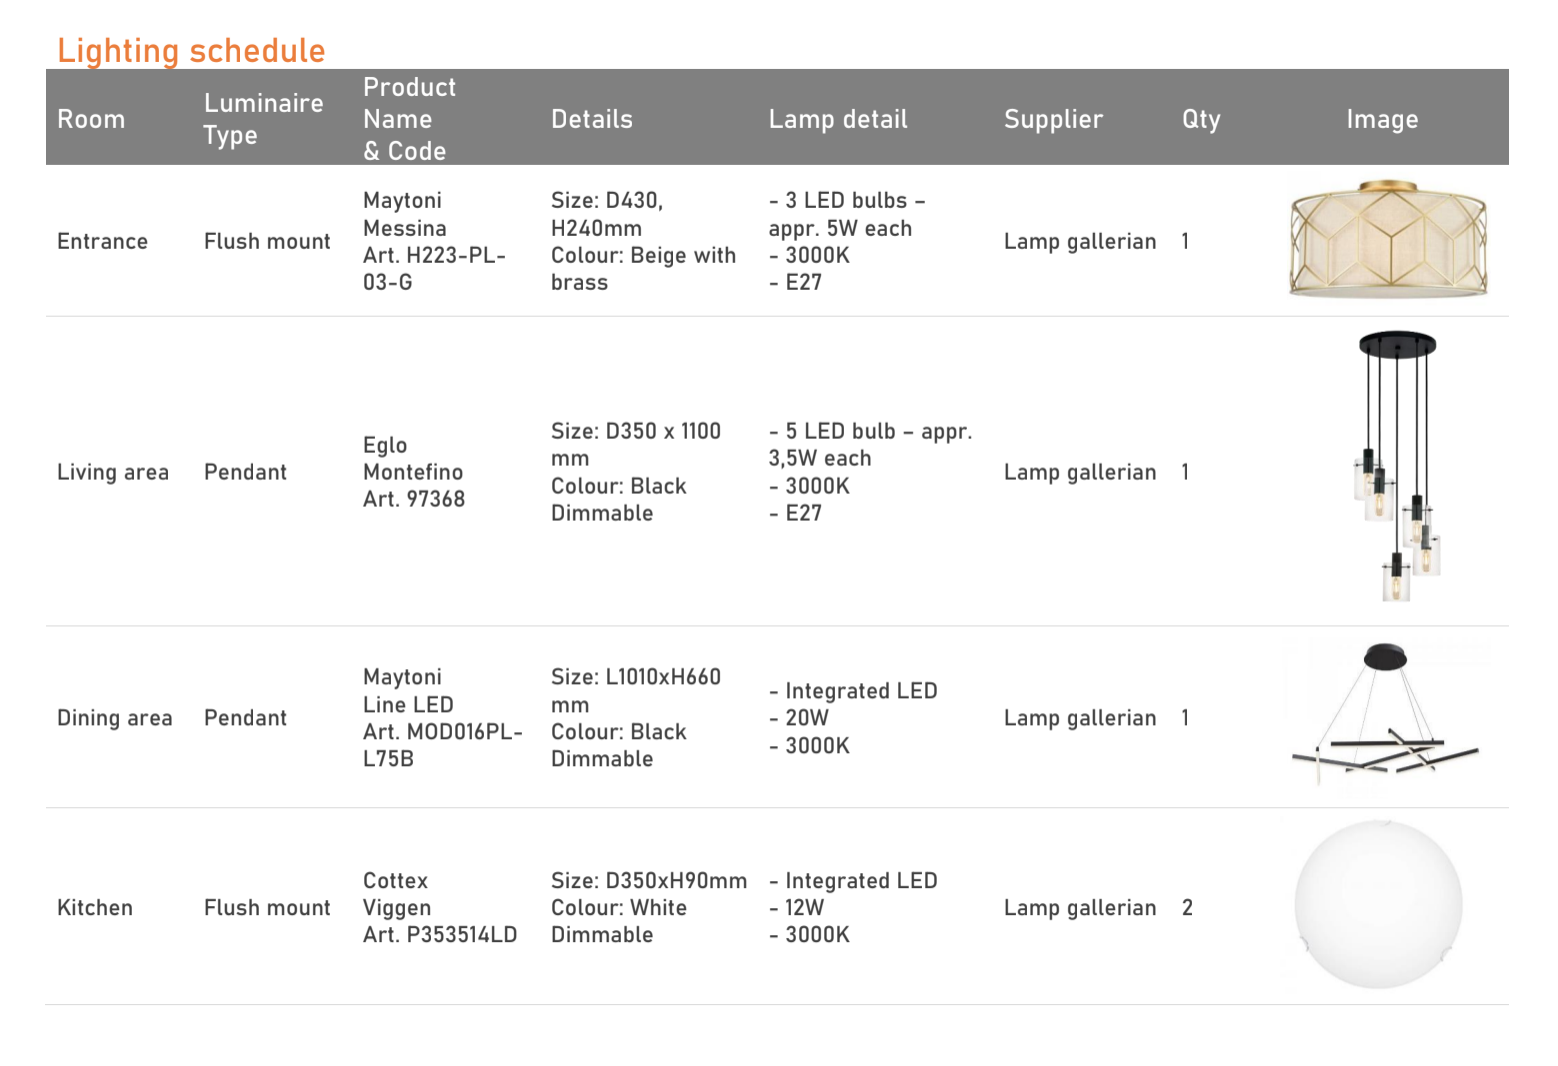Image resolution: width=1558 pixels, height=1066 pixels.
Task: Click quantity '1' in the Living area row
Action: coord(1185,472)
